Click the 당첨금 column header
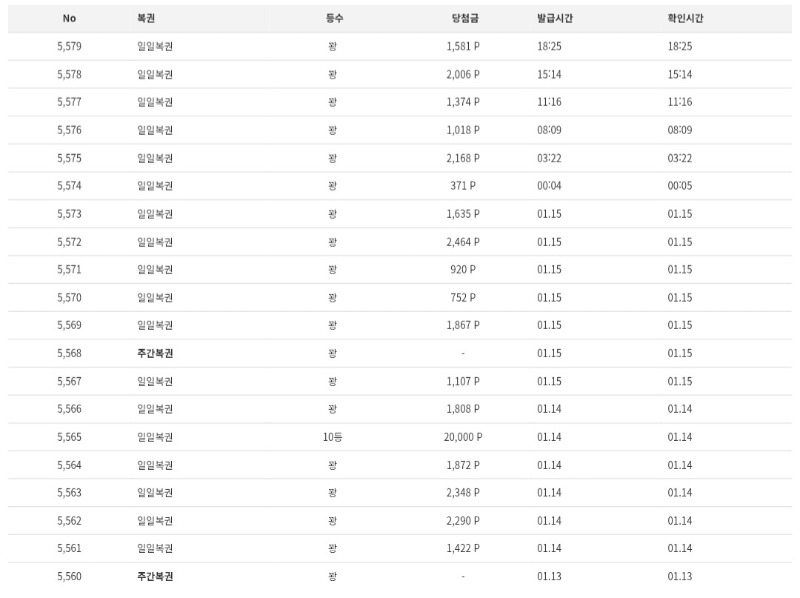This screenshot has width=800, height=598. click(x=464, y=19)
